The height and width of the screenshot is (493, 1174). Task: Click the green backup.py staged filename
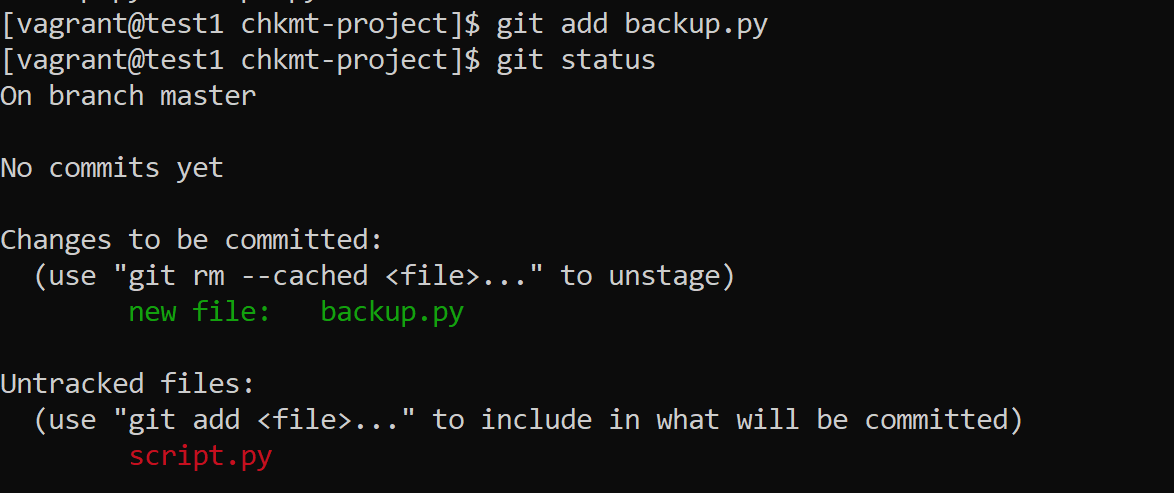coord(392,313)
